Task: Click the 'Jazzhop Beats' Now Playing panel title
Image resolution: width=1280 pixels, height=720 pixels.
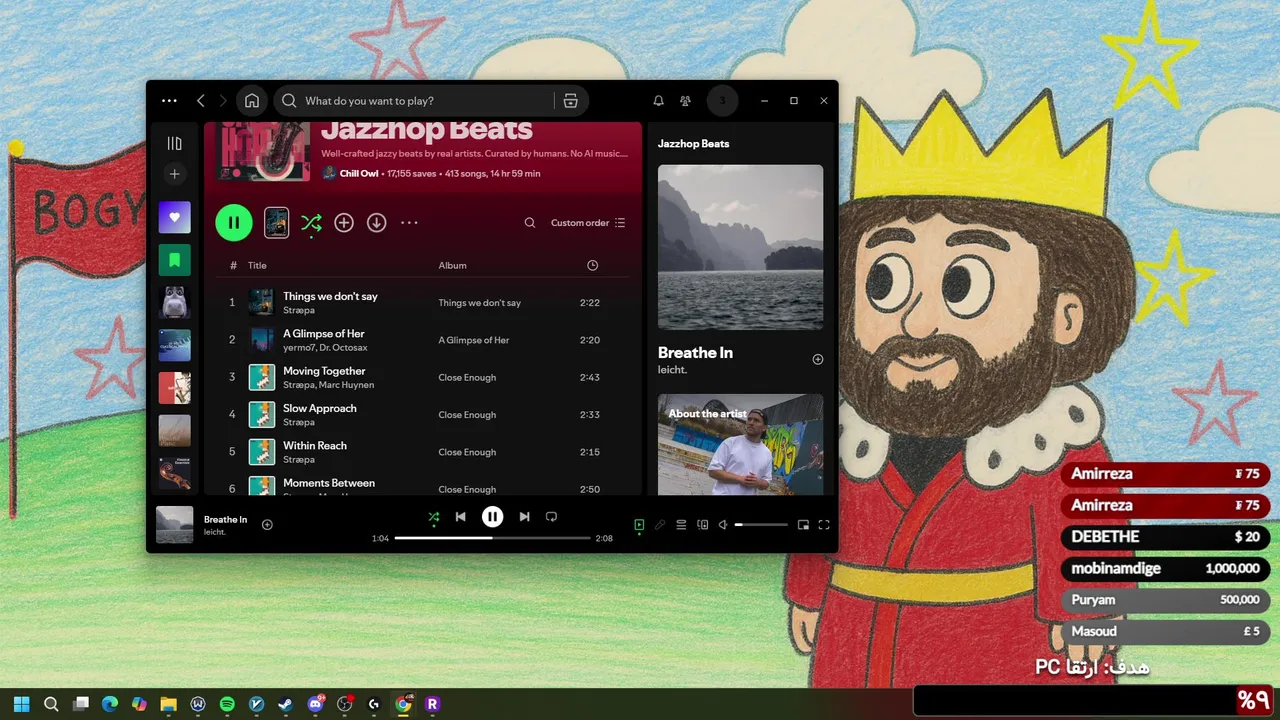Action: click(693, 144)
